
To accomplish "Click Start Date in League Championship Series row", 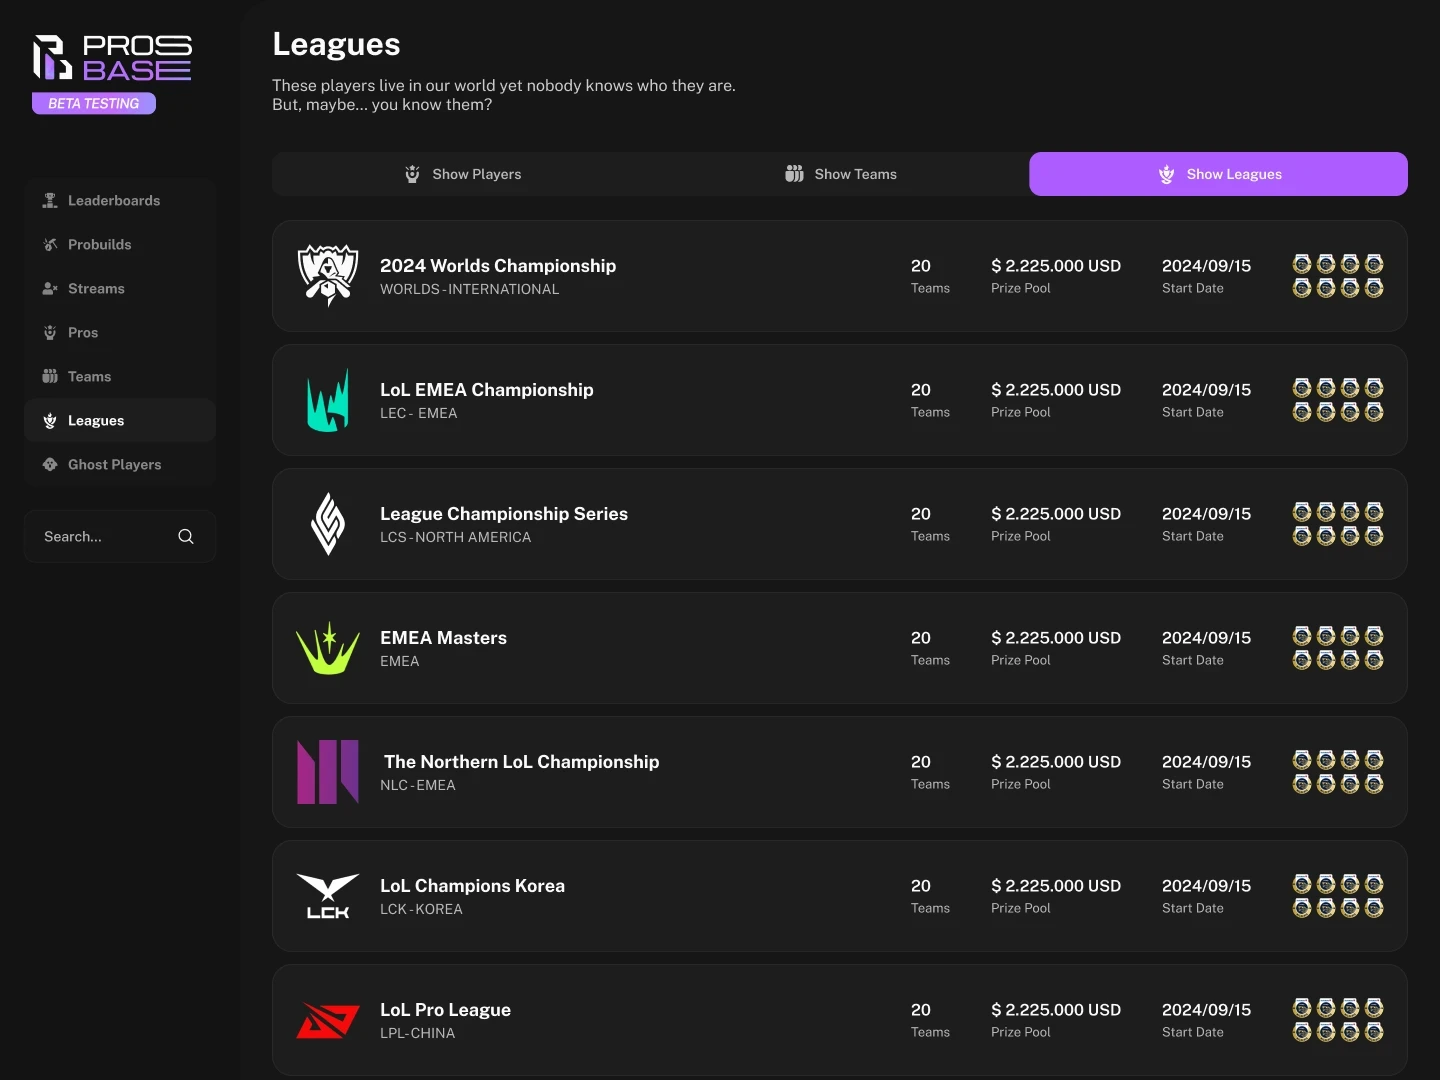I will (1206, 514).
